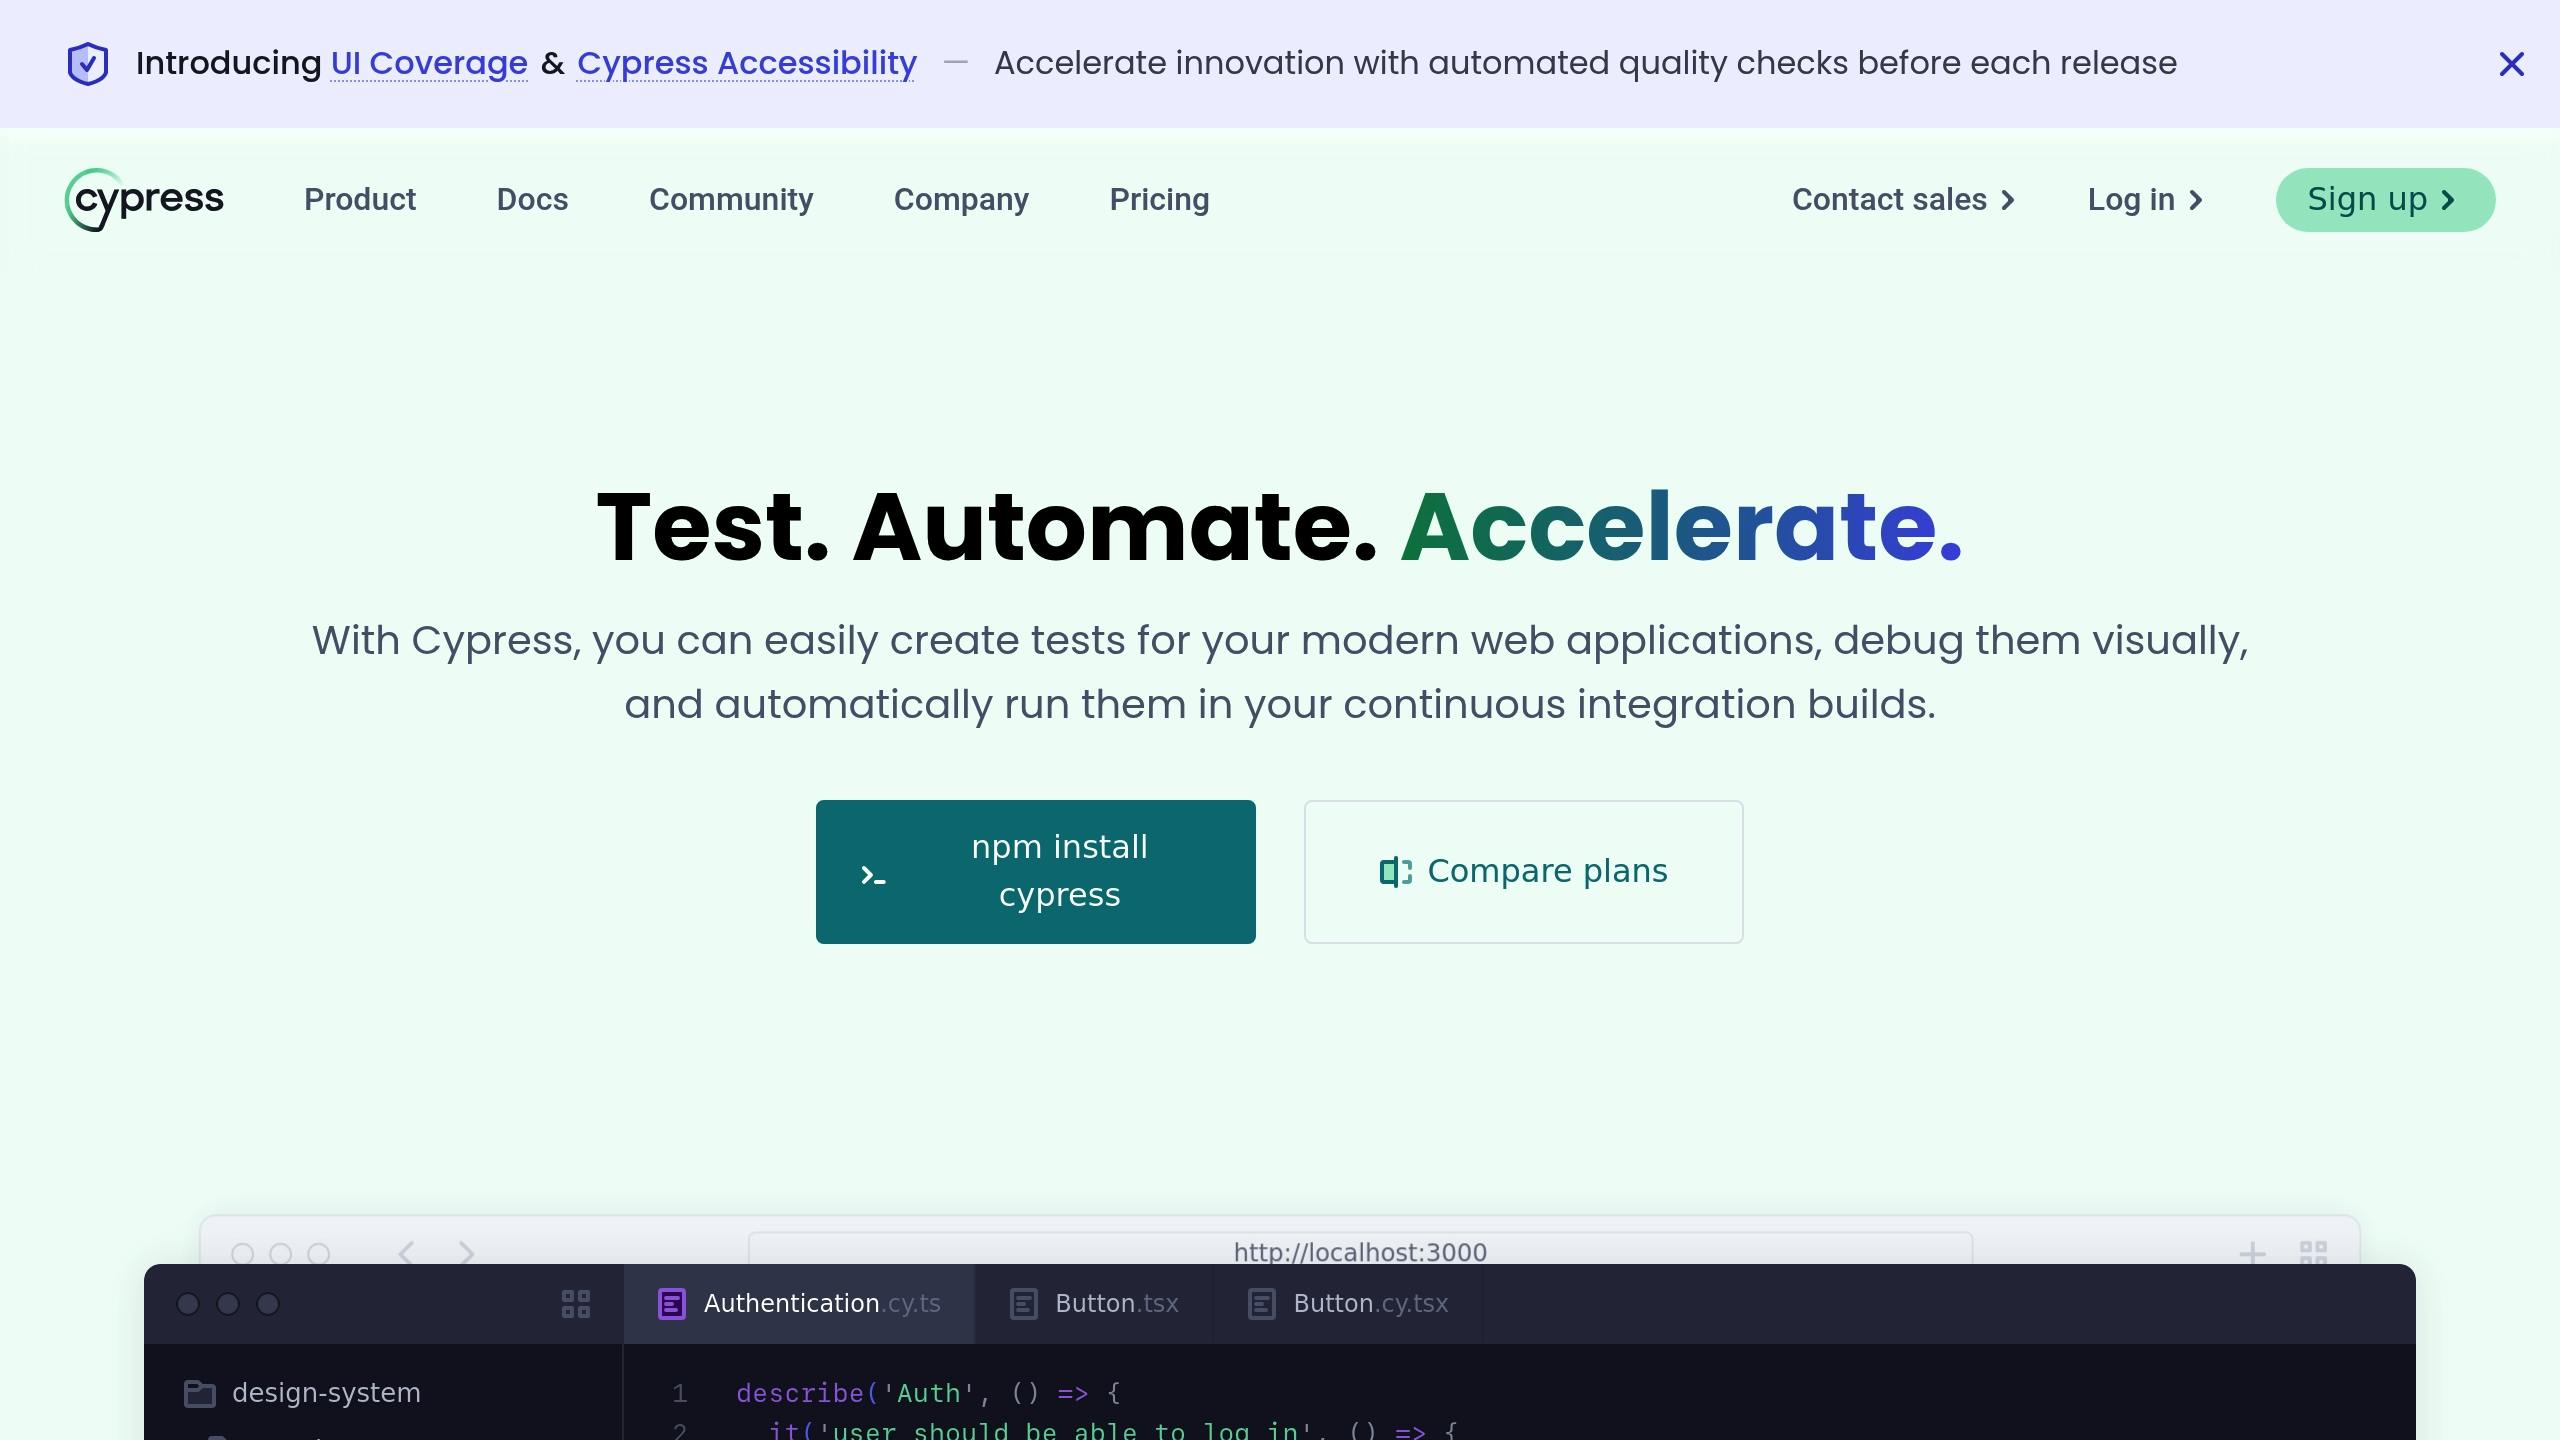Click the chevron inside the Sign up button
The image size is (2560, 1440).
[x=2447, y=200]
